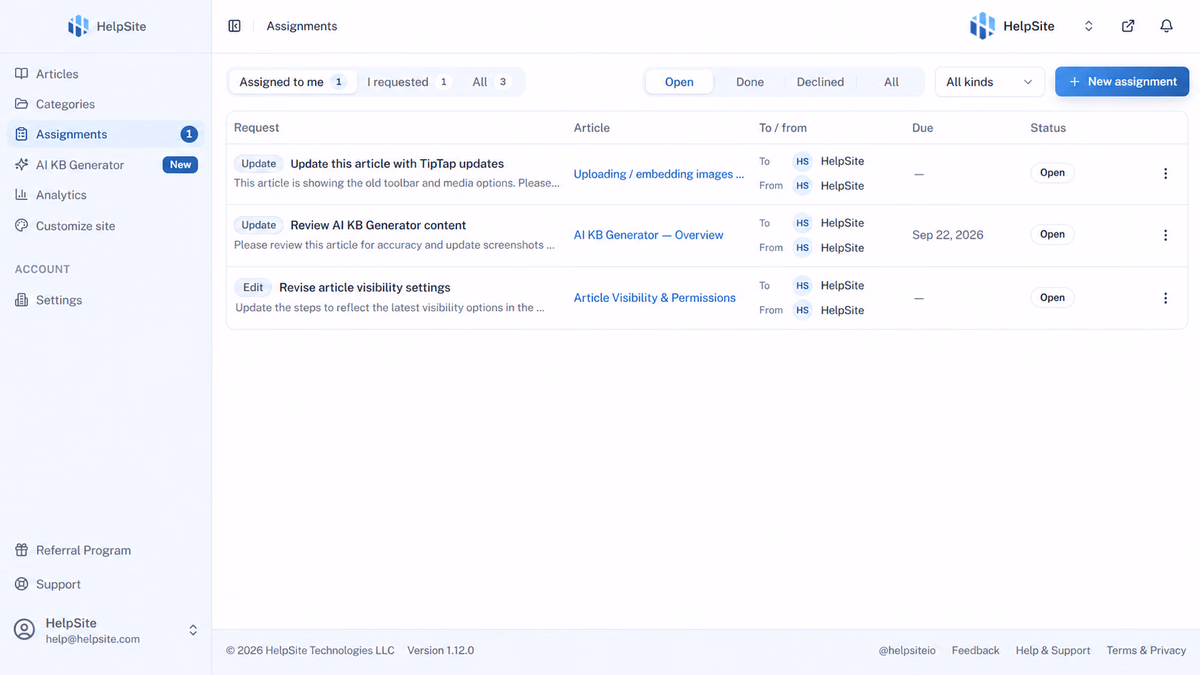Show All statuses filter
1200x675 pixels.
point(891,82)
